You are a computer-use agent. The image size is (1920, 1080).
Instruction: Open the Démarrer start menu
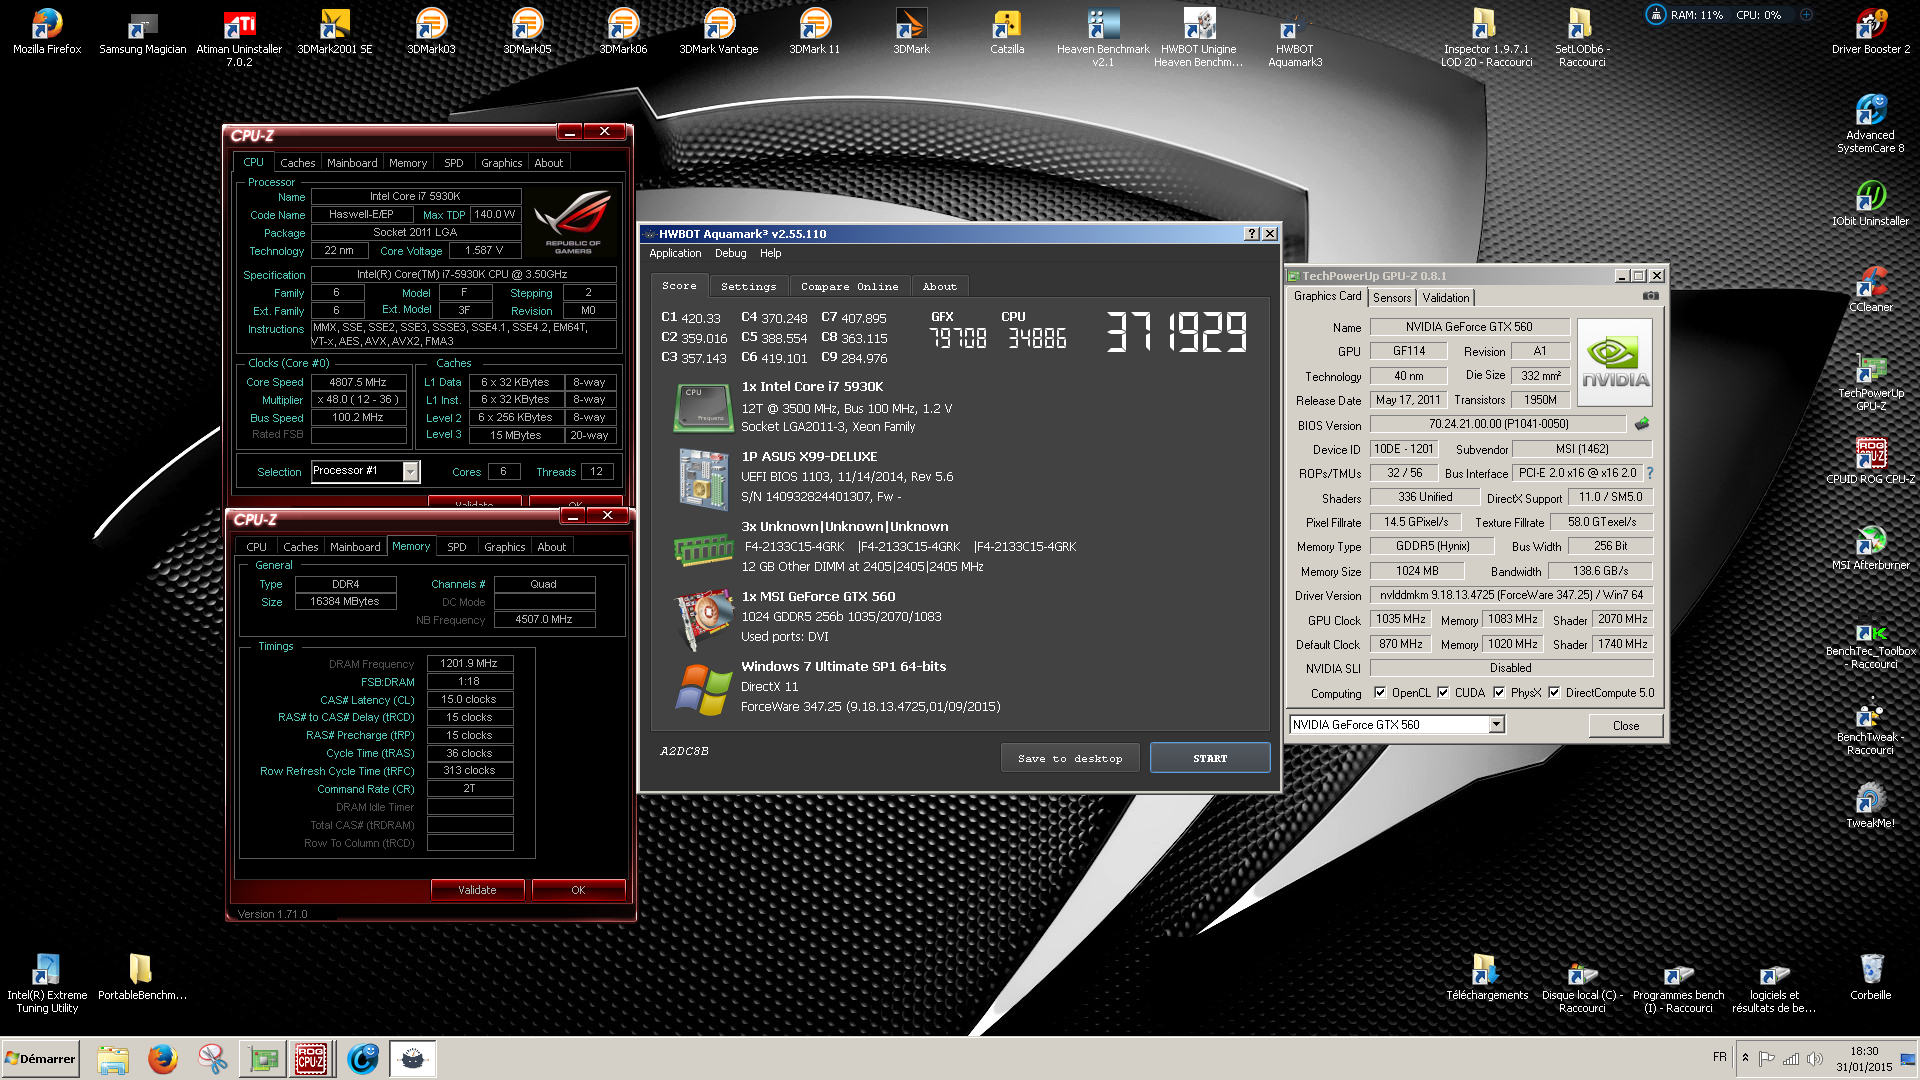click(40, 1059)
